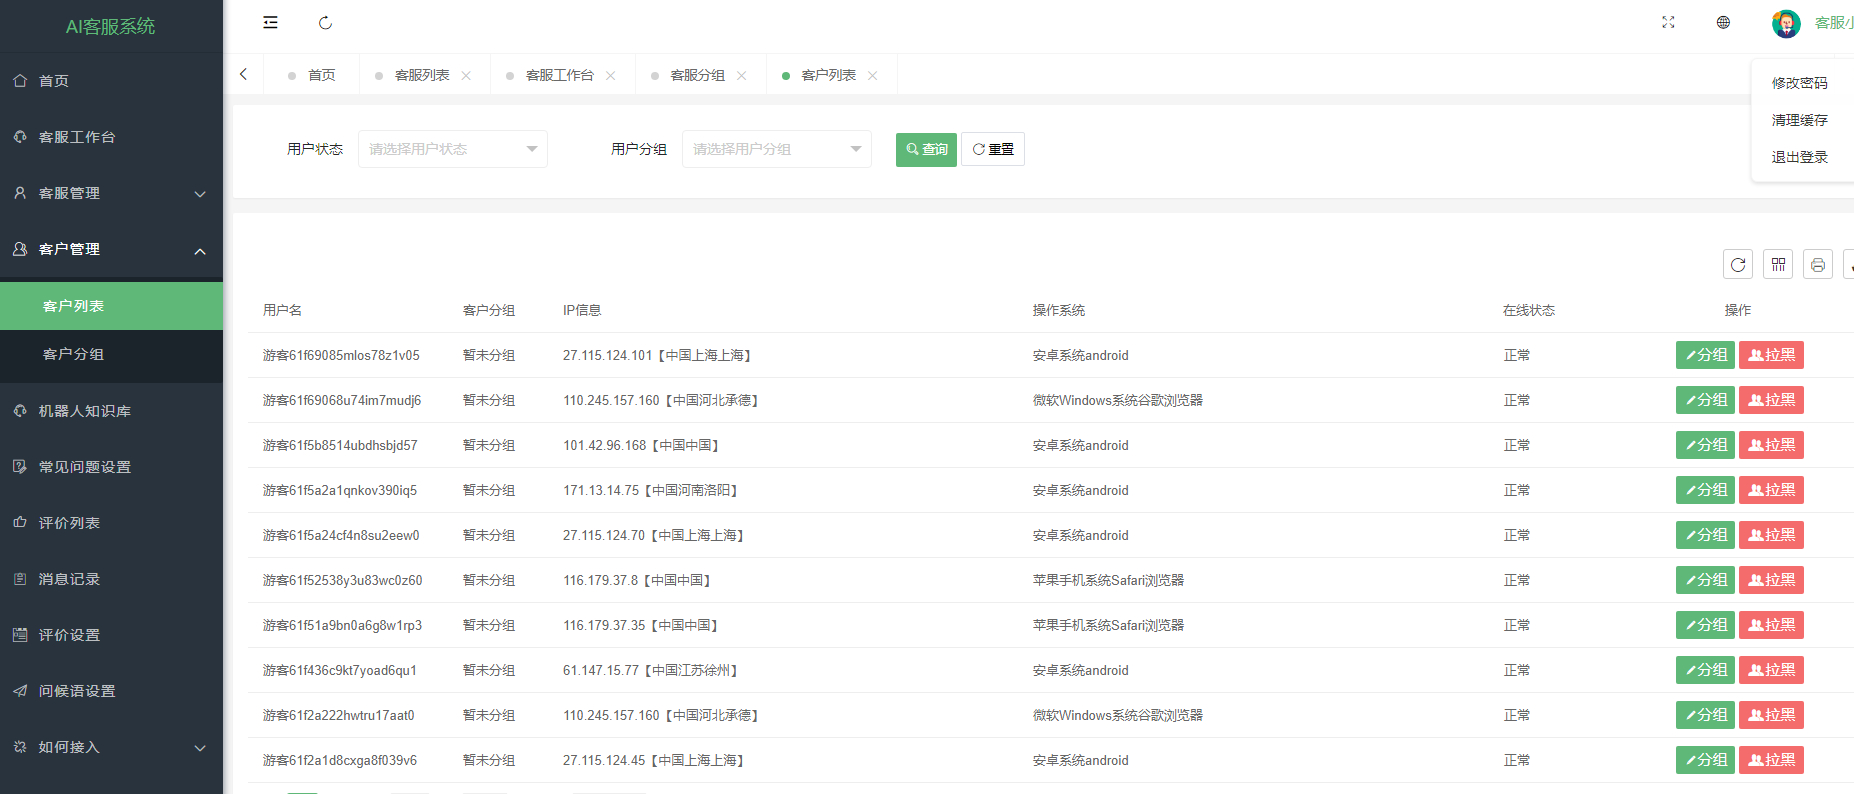Refresh the table with the reload icon
This screenshot has height=794, width=1854.
[x=1738, y=264]
